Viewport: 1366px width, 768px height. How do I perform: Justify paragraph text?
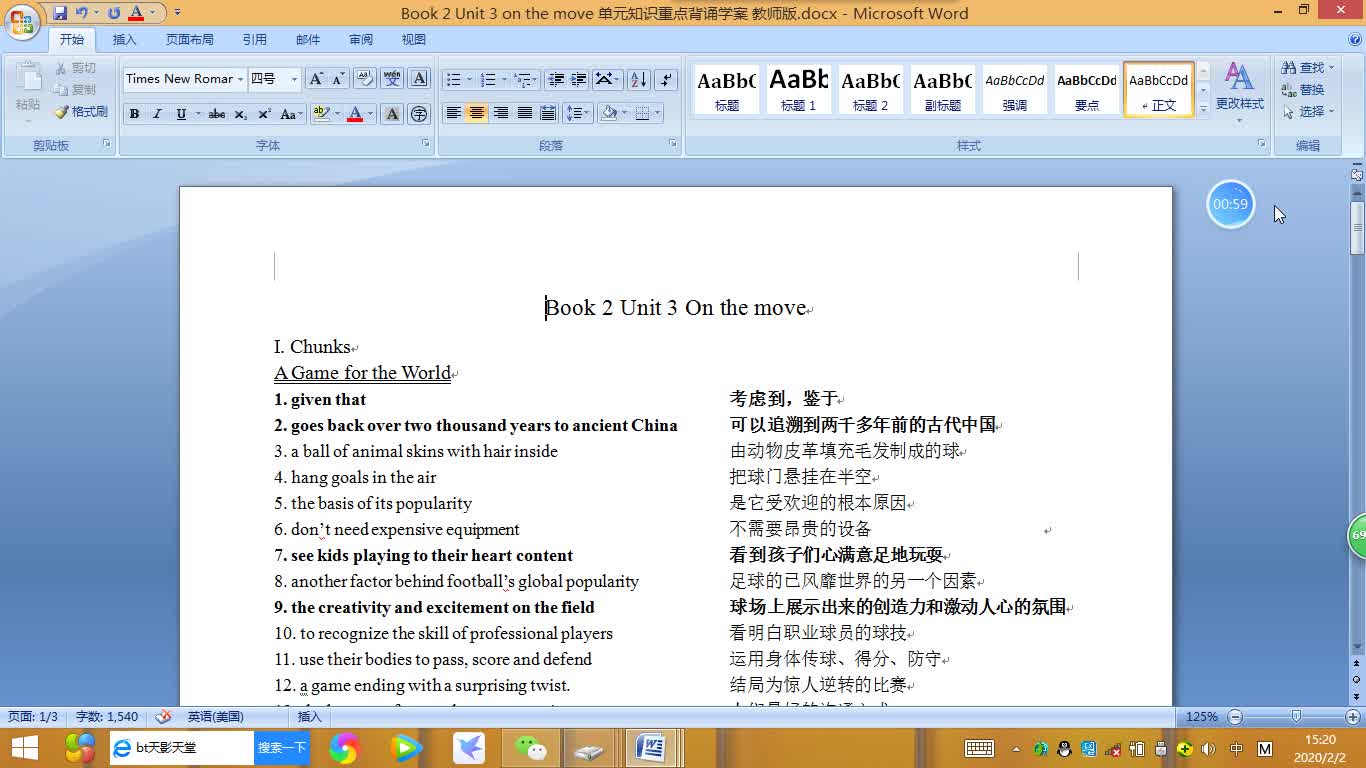pyautogui.click(x=525, y=113)
